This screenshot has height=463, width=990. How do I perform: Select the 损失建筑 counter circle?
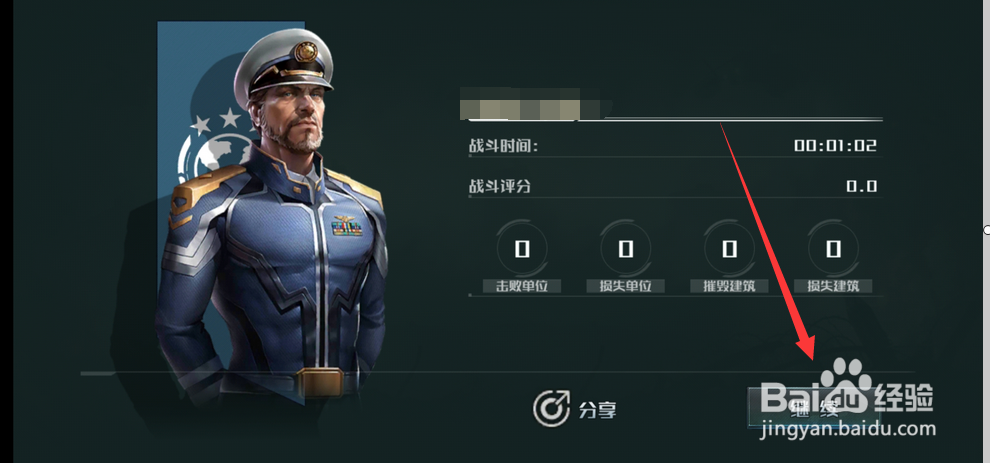pyautogui.click(x=833, y=249)
